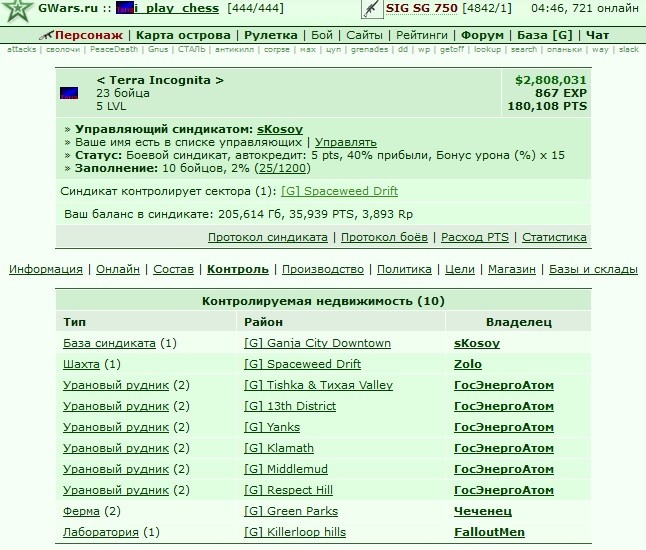Click the Terra Incognita syndicate emblem
This screenshot has height=550, width=646.
pos(69,93)
